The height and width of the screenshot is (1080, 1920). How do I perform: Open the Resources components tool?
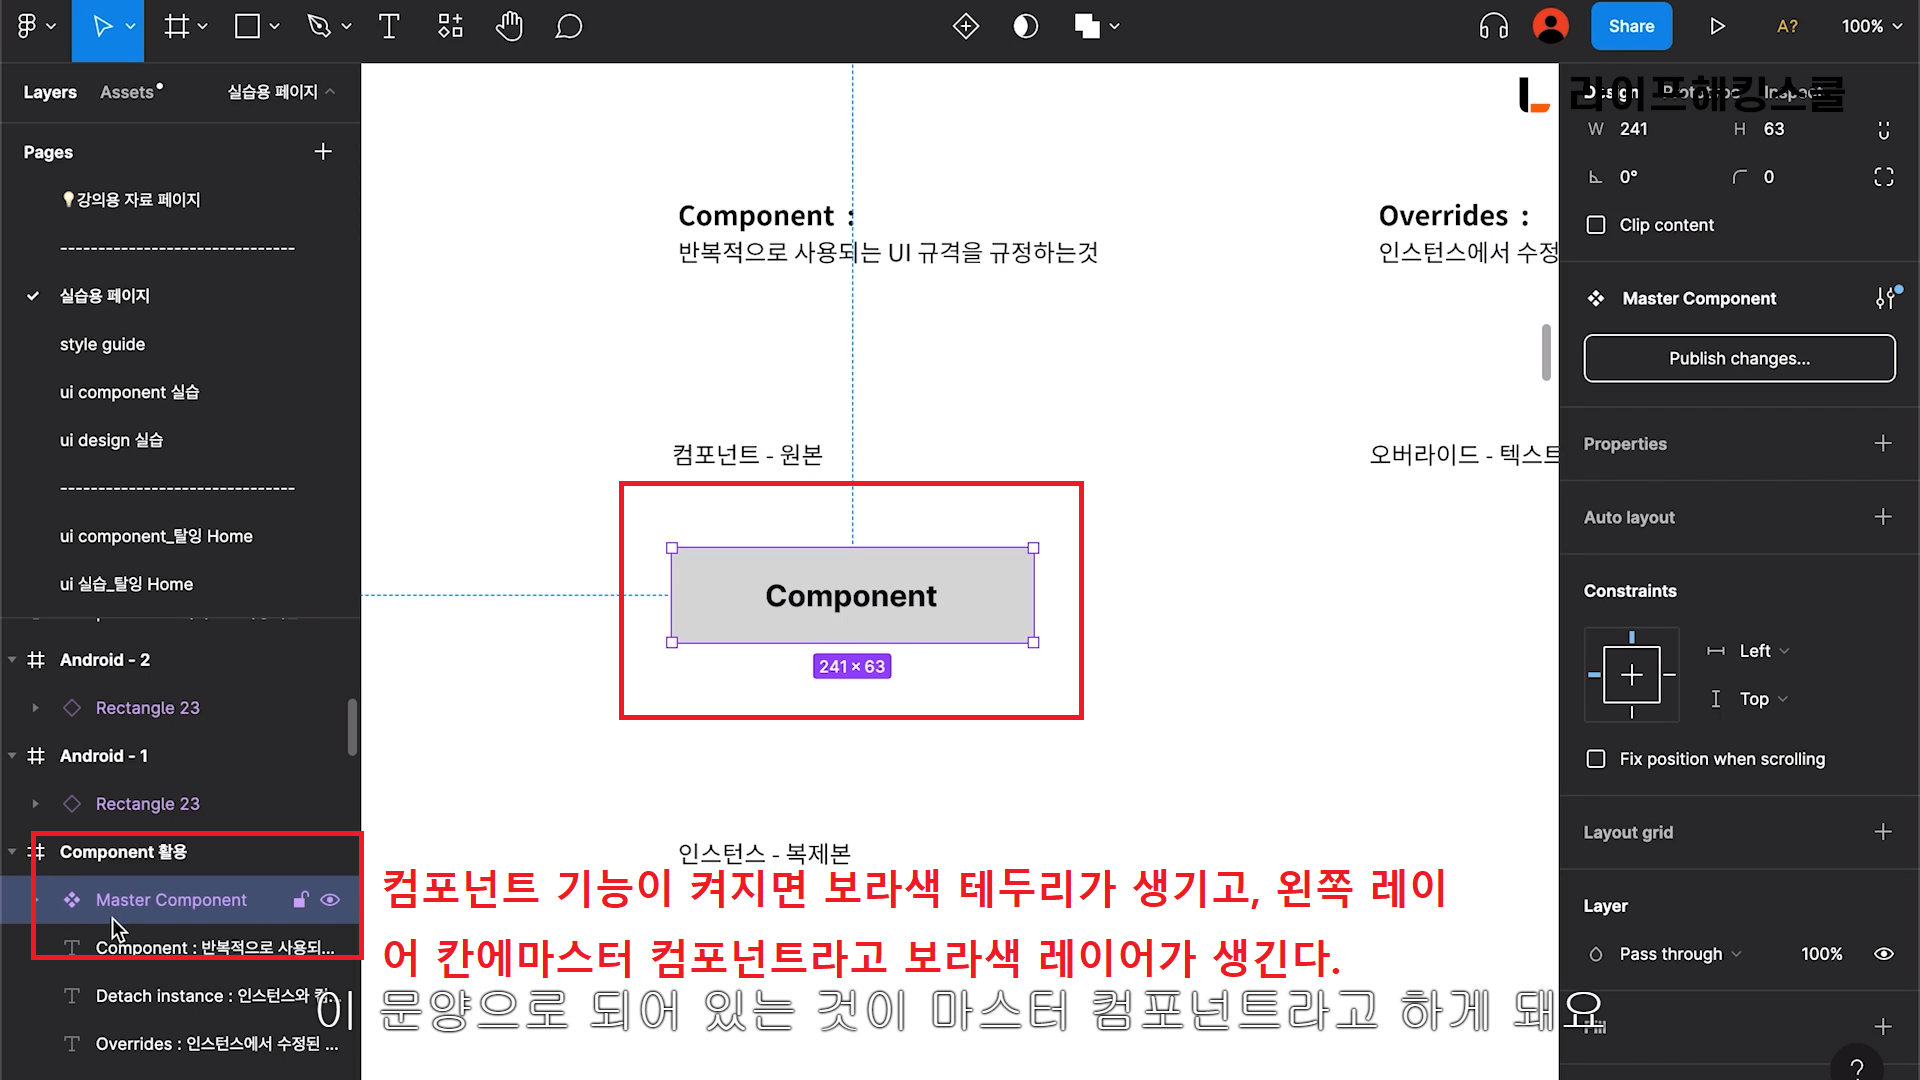pos(450,27)
